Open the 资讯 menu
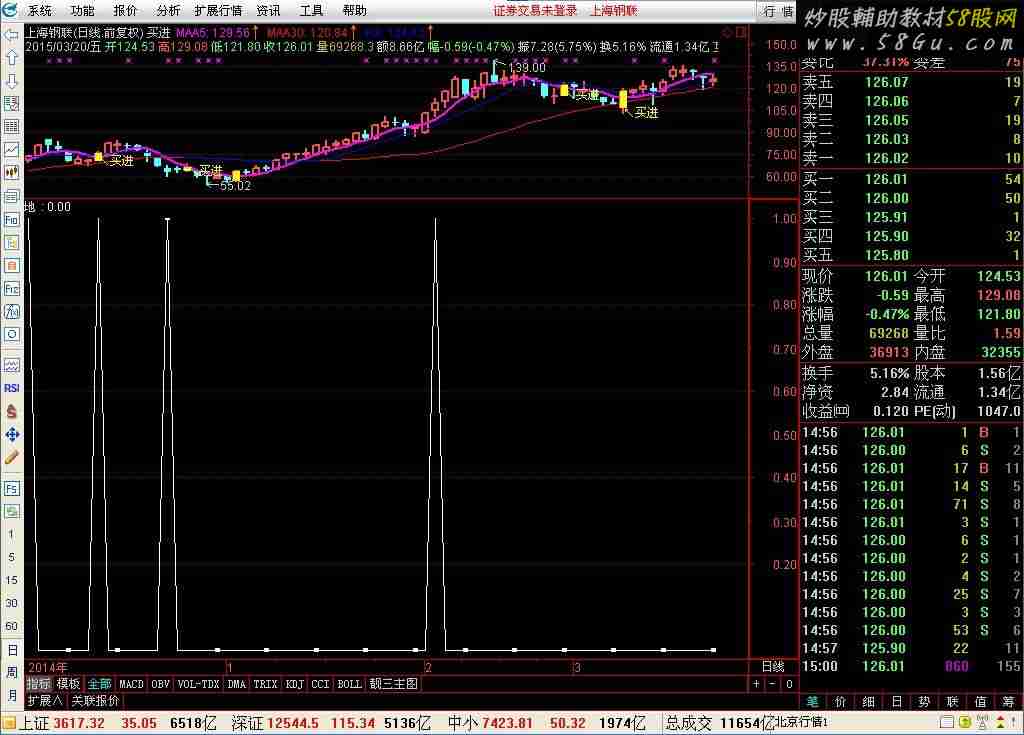Screen dimensions: 1024x735 tap(268, 10)
